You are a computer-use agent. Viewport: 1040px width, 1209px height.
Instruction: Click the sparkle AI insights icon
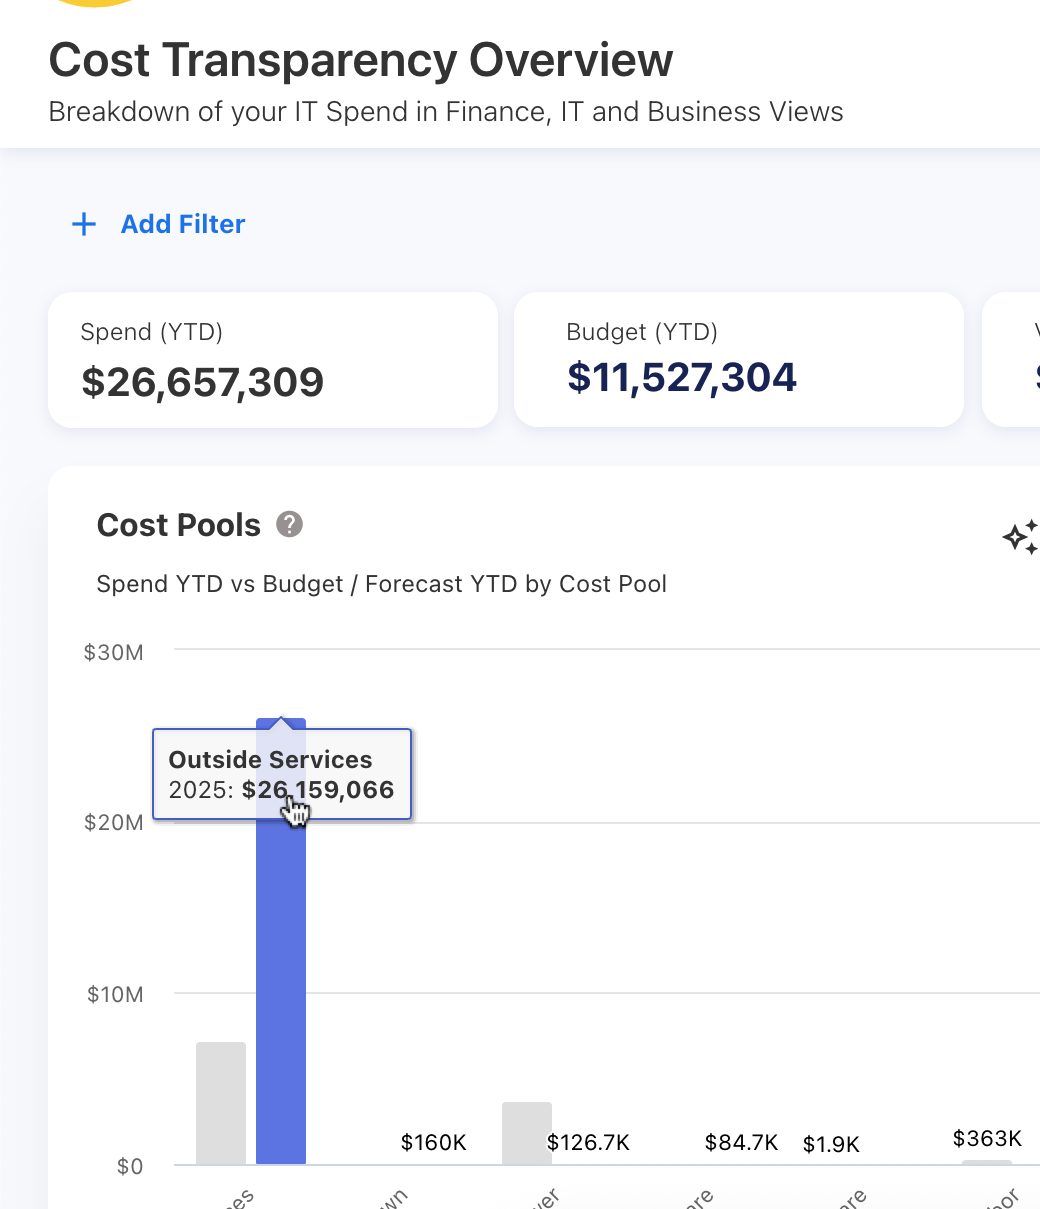pyautogui.click(x=1020, y=538)
